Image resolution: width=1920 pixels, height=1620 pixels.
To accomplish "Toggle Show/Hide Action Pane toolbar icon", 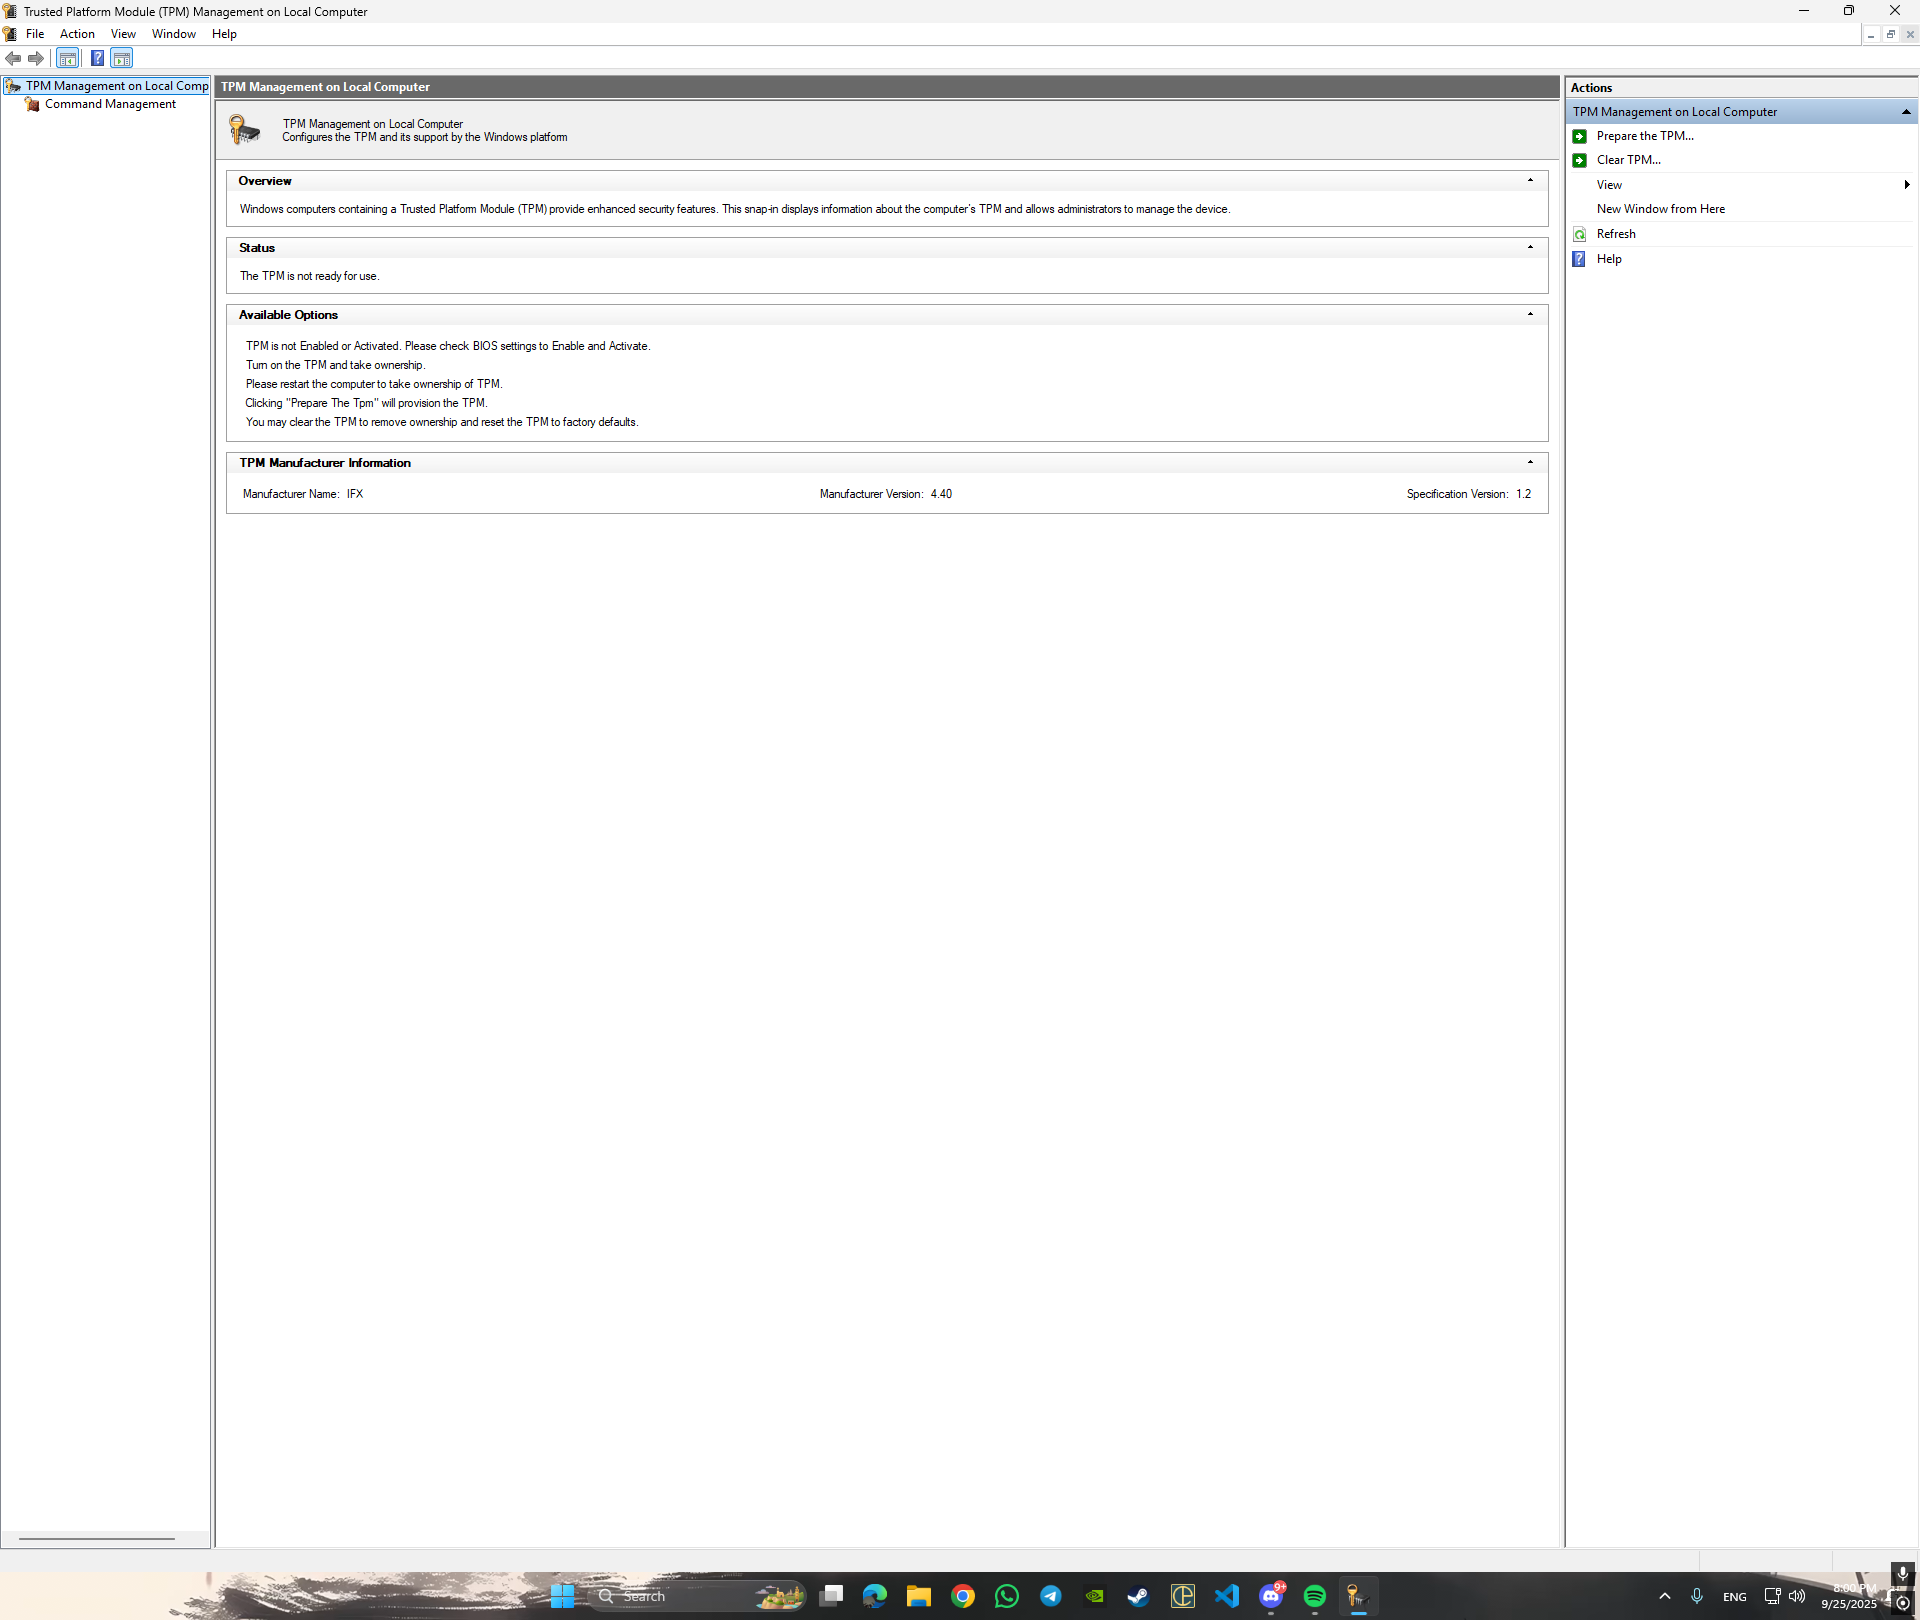I will pyautogui.click(x=122, y=59).
